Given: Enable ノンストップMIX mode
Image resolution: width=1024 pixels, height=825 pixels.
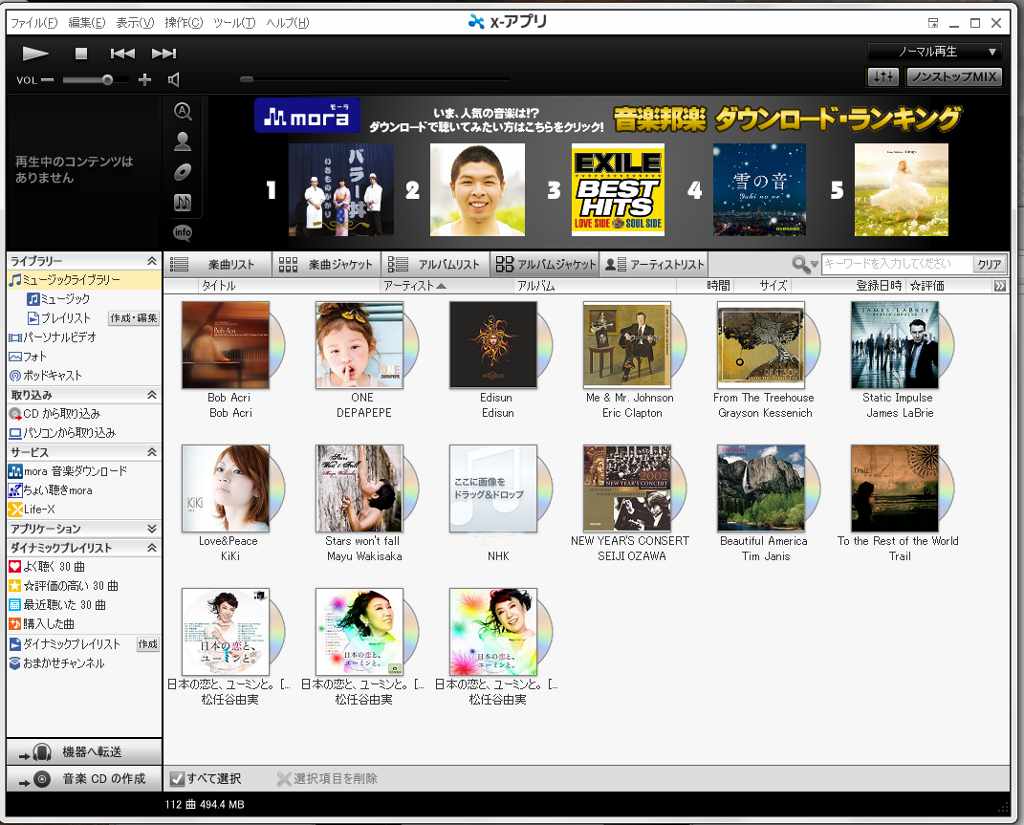Looking at the screenshot, I should 953,76.
